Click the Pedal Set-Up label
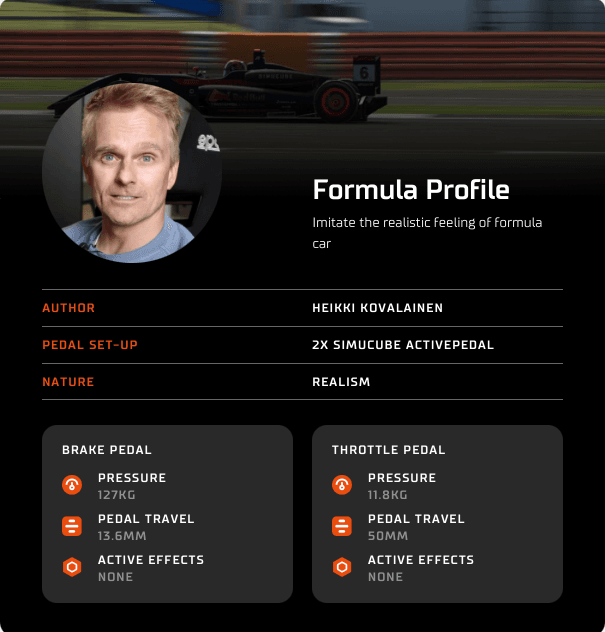This screenshot has width=605, height=632. [90, 345]
